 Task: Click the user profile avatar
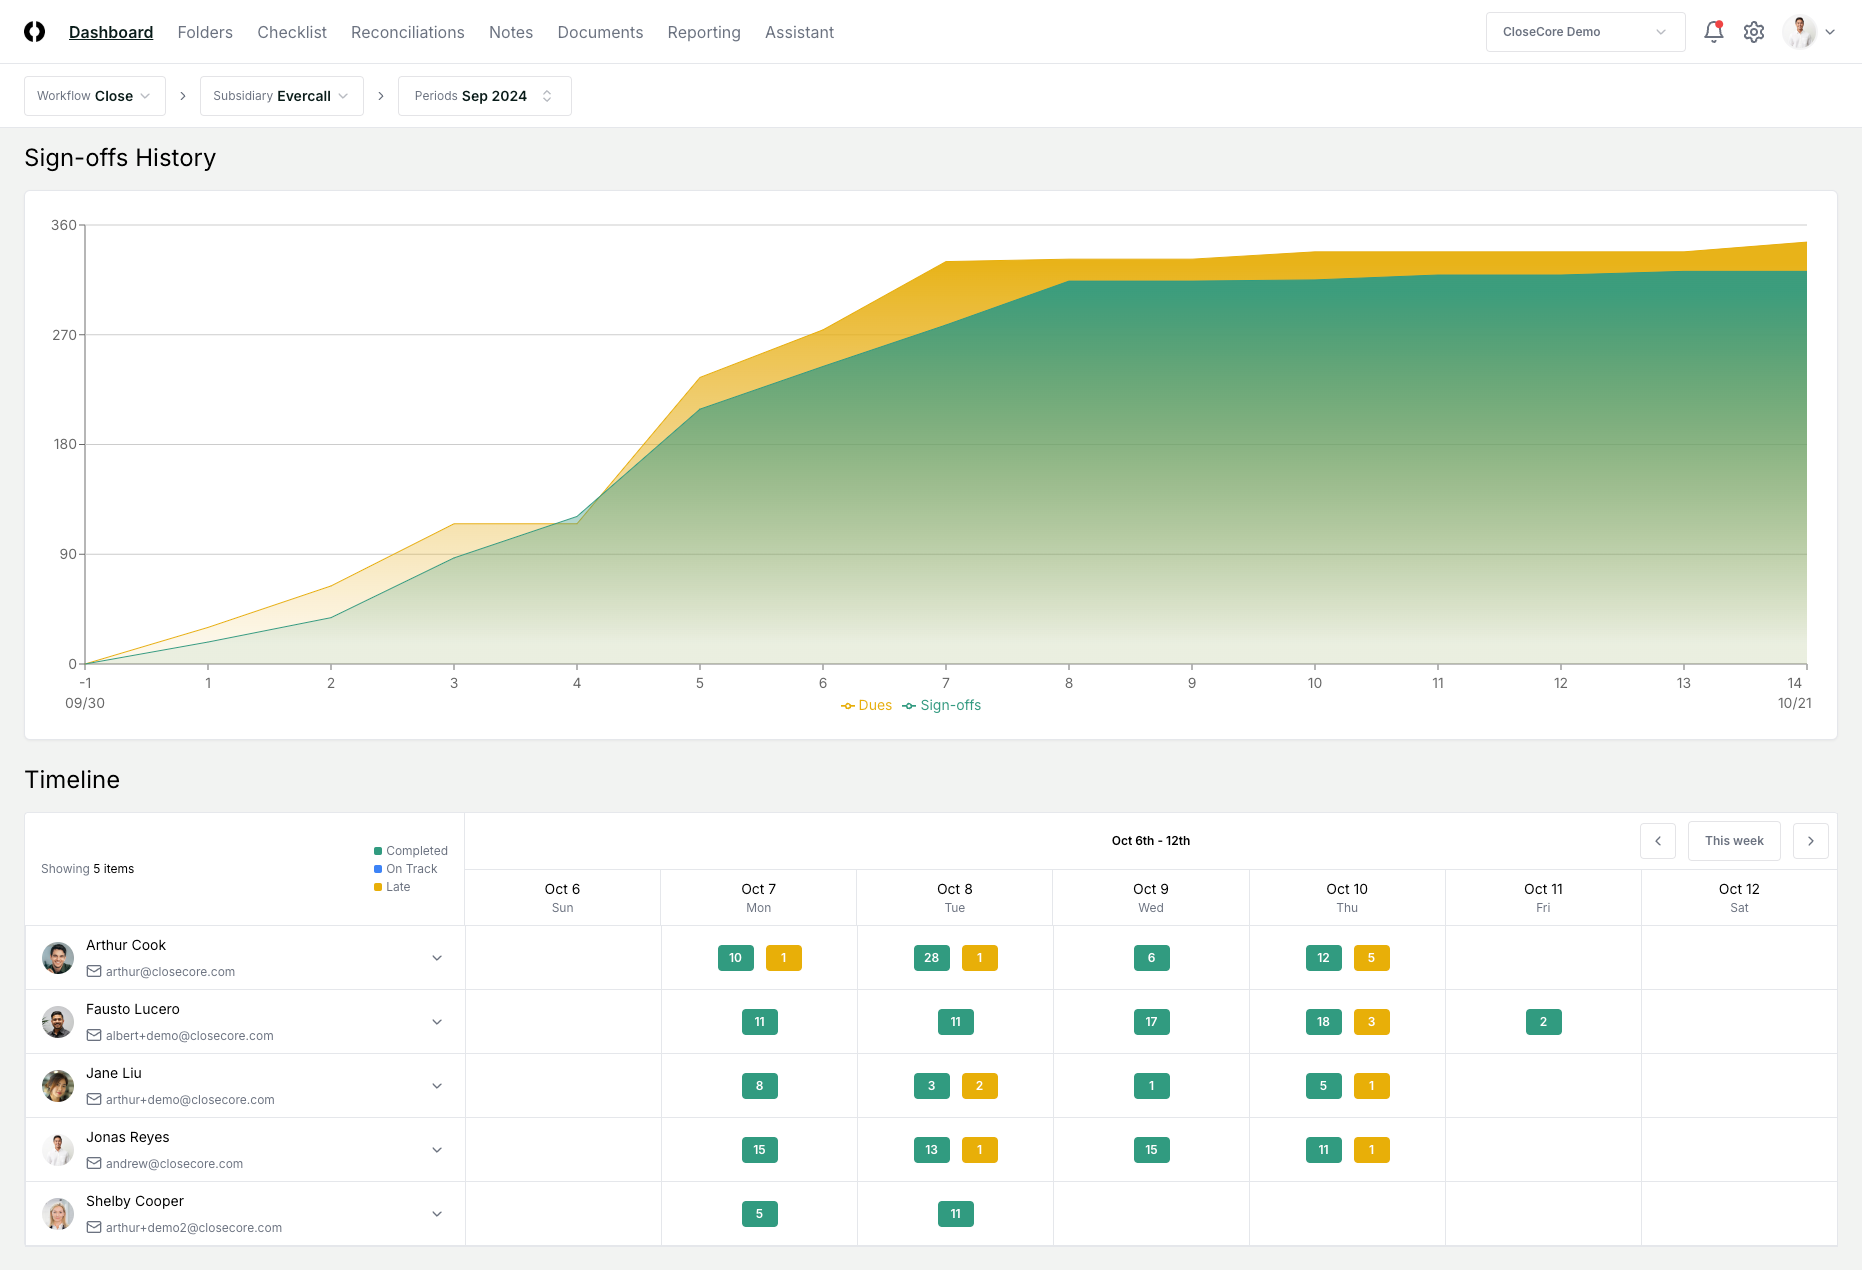[1799, 32]
